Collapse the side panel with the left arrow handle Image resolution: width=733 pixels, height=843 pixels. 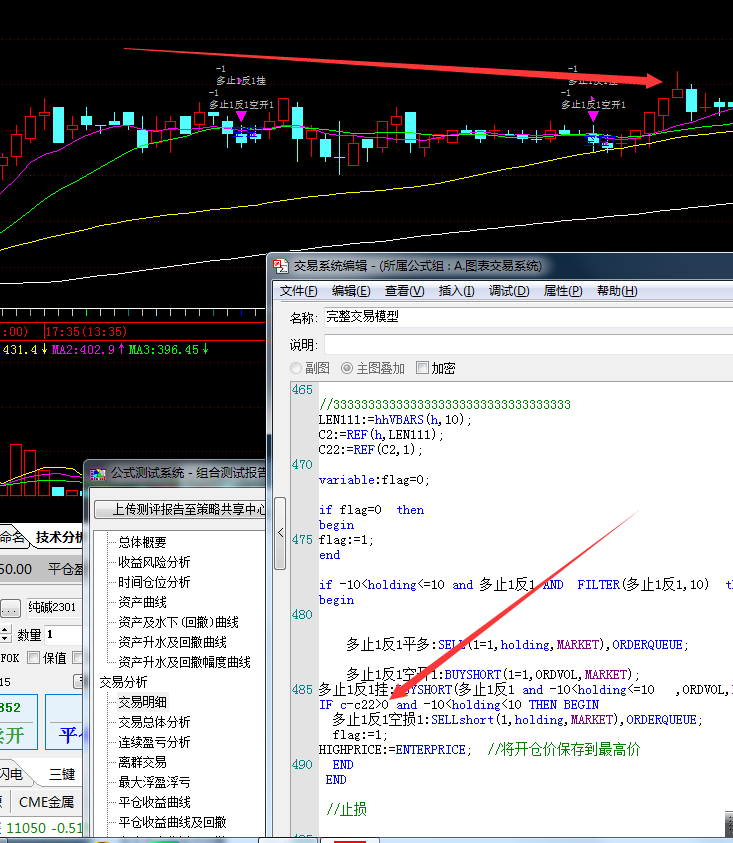280,533
